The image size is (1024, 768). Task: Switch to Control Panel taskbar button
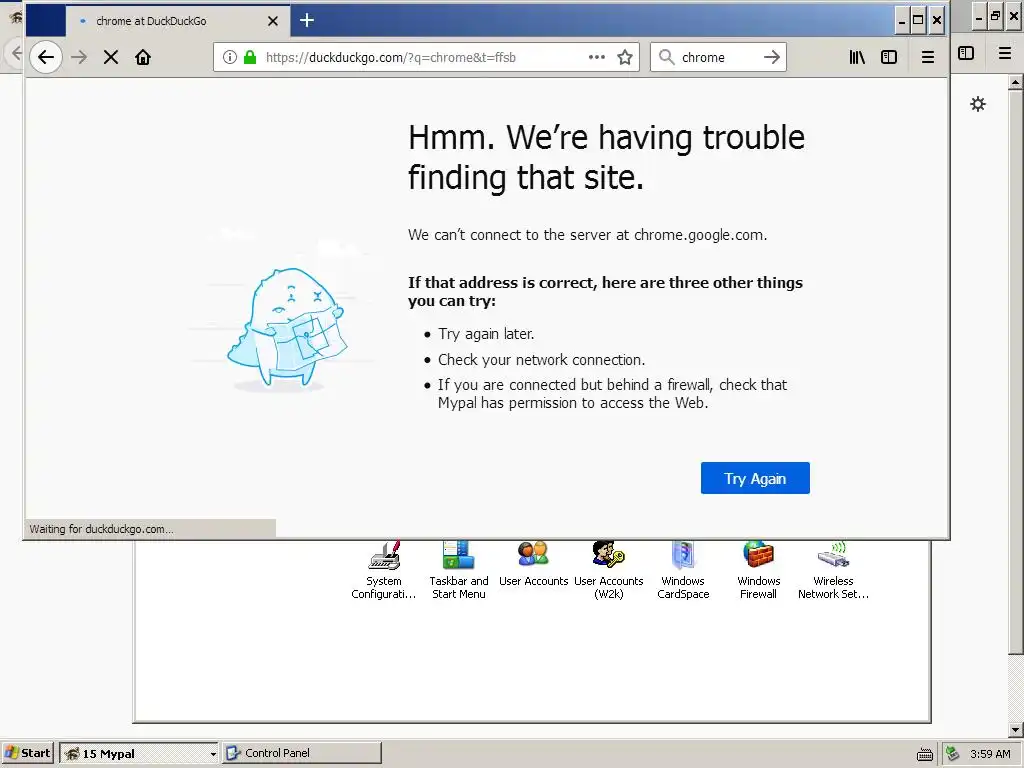[x=302, y=753]
